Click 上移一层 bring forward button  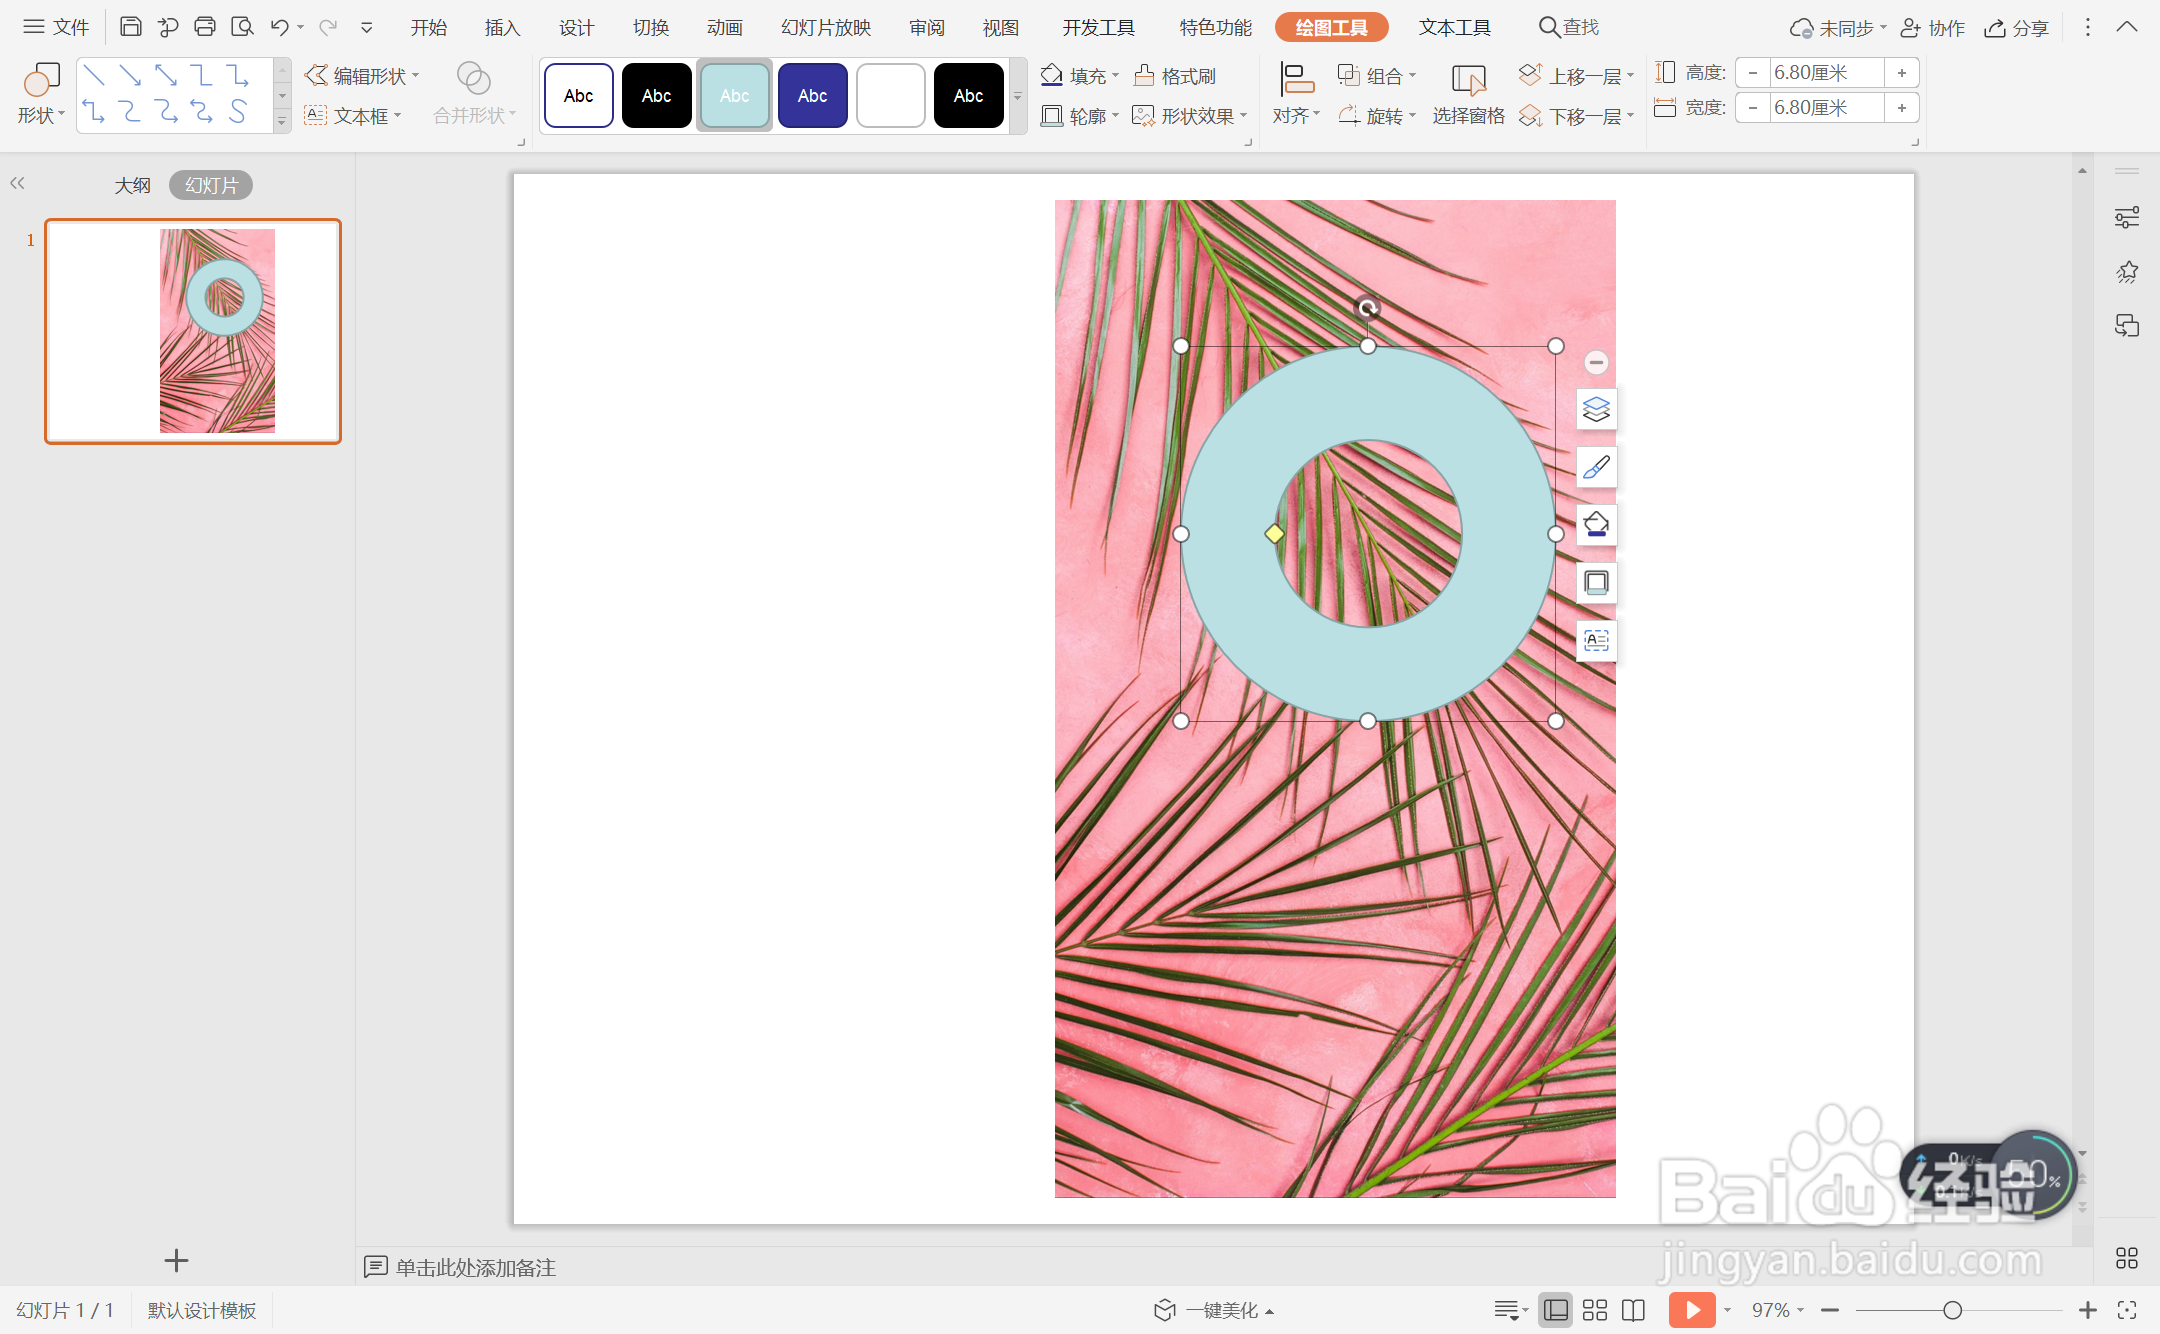coord(1576,76)
